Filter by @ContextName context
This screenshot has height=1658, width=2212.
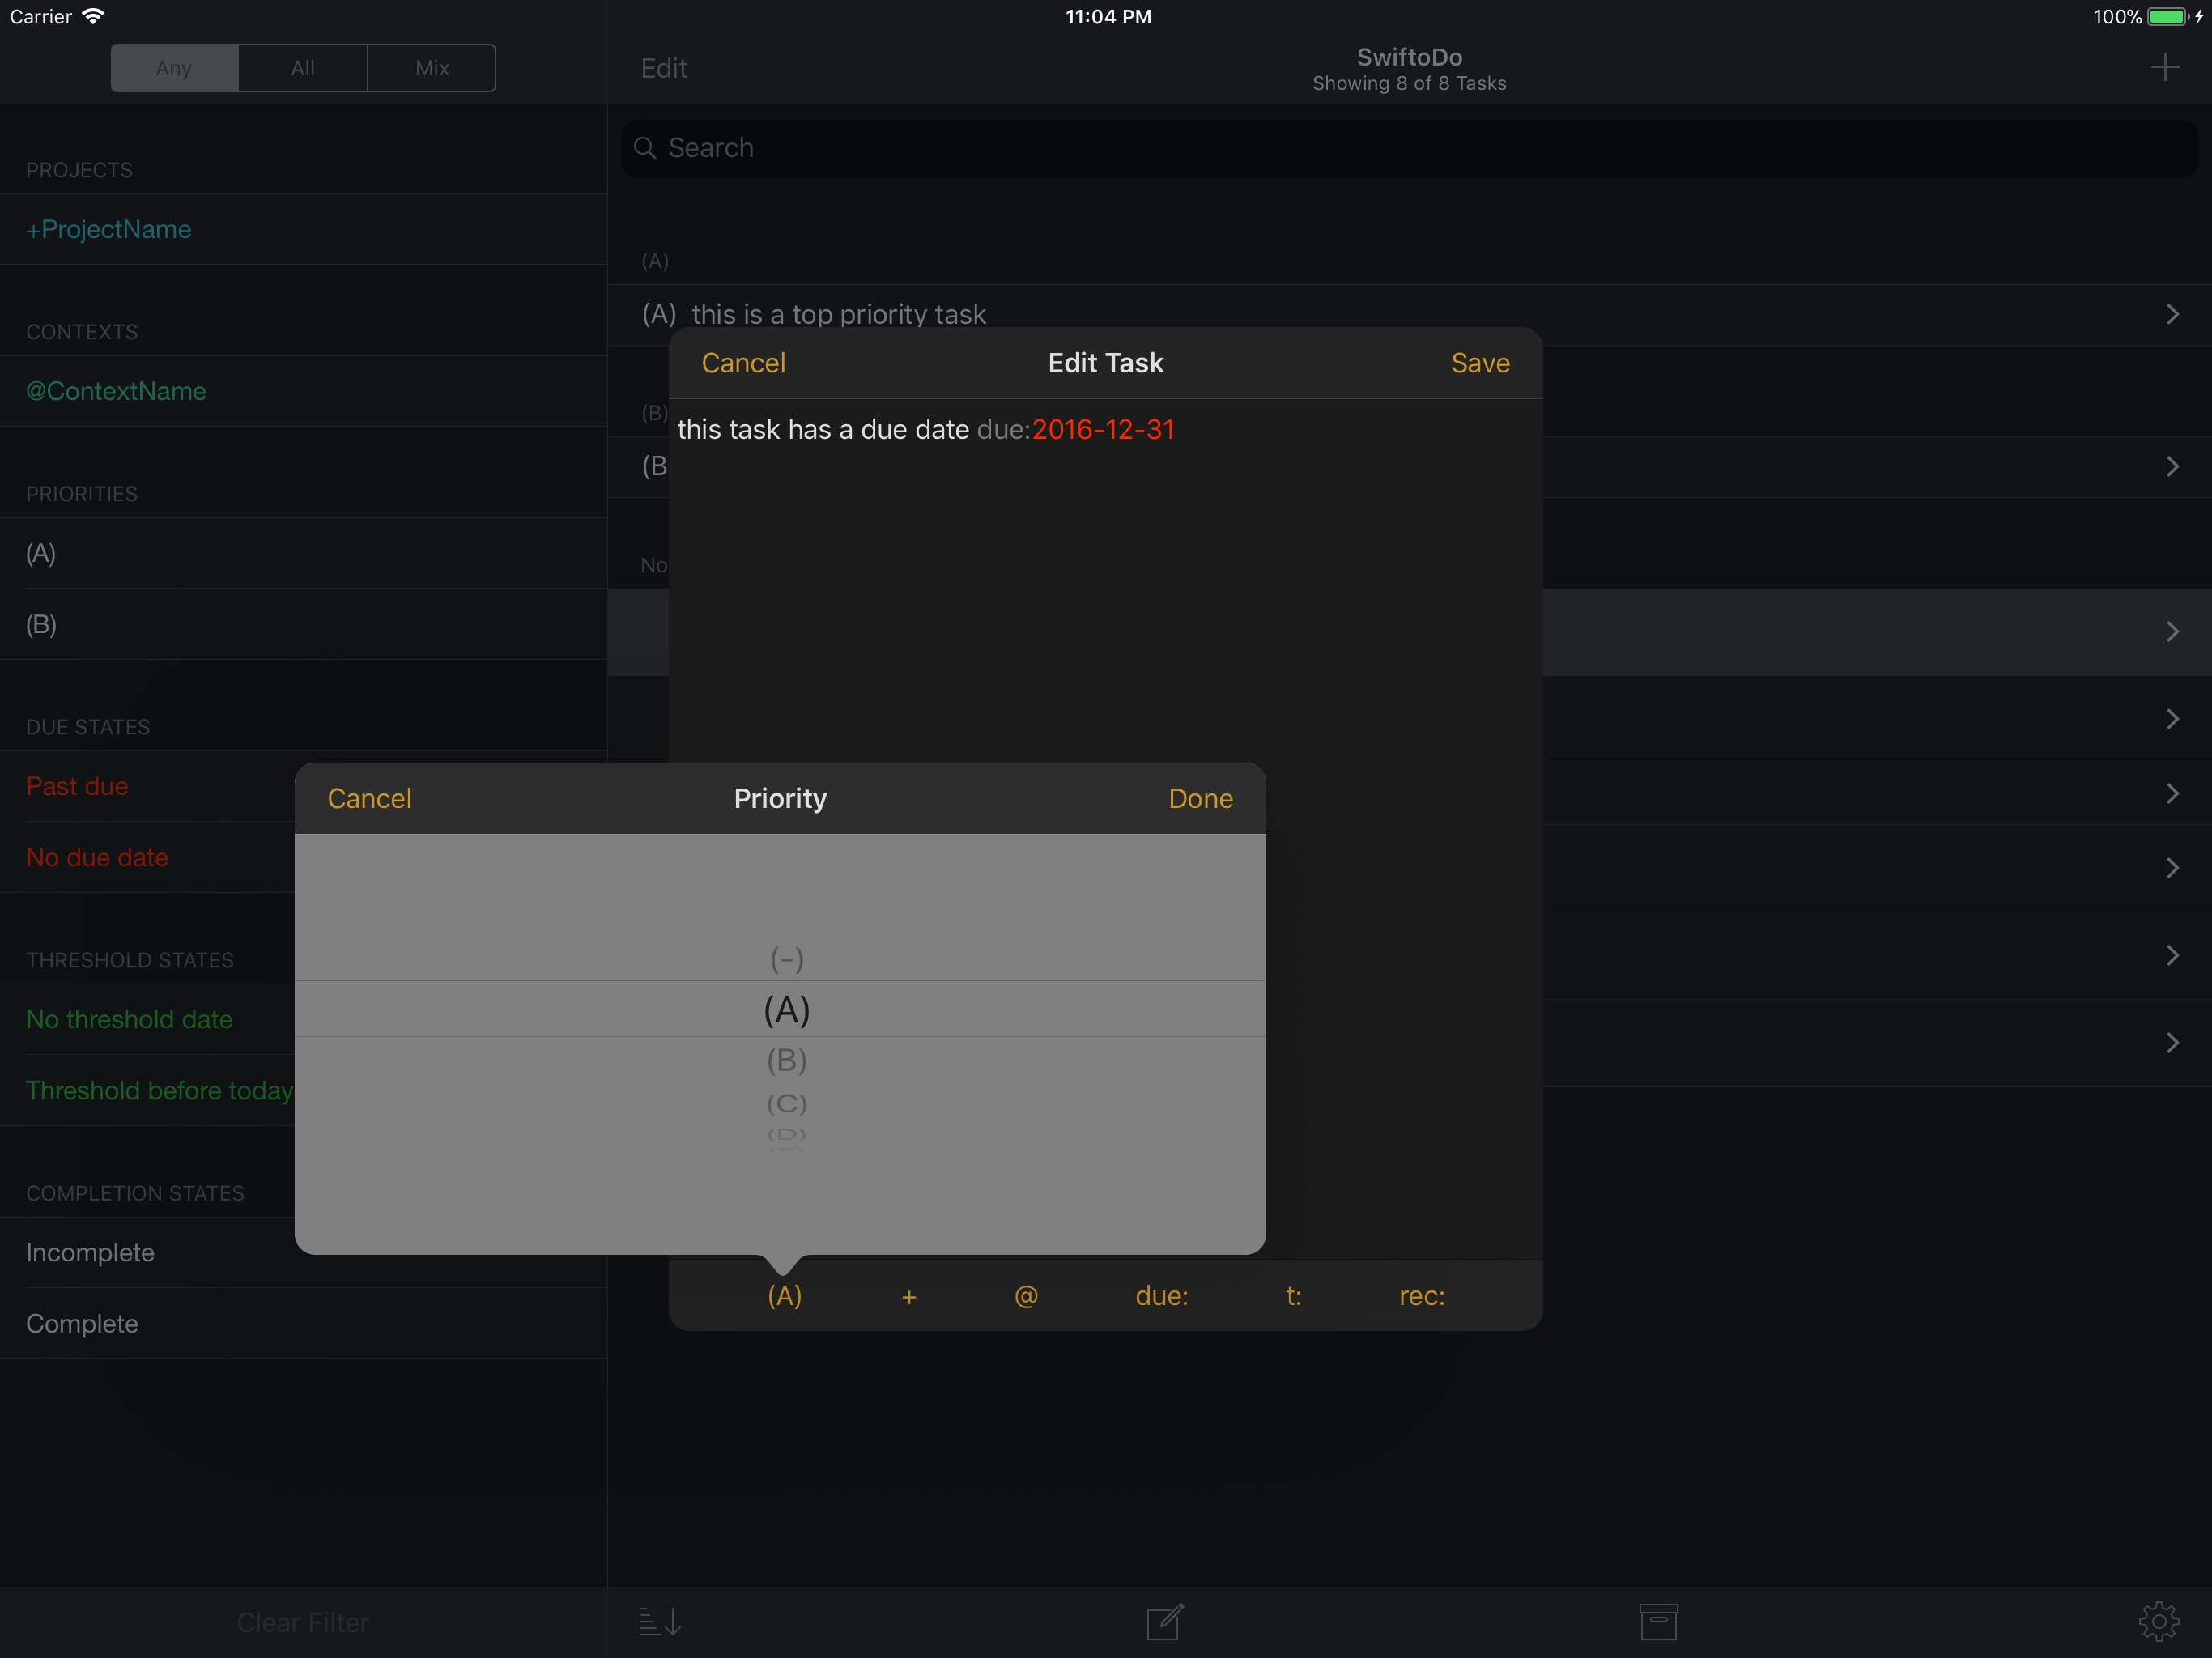(x=303, y=391)
